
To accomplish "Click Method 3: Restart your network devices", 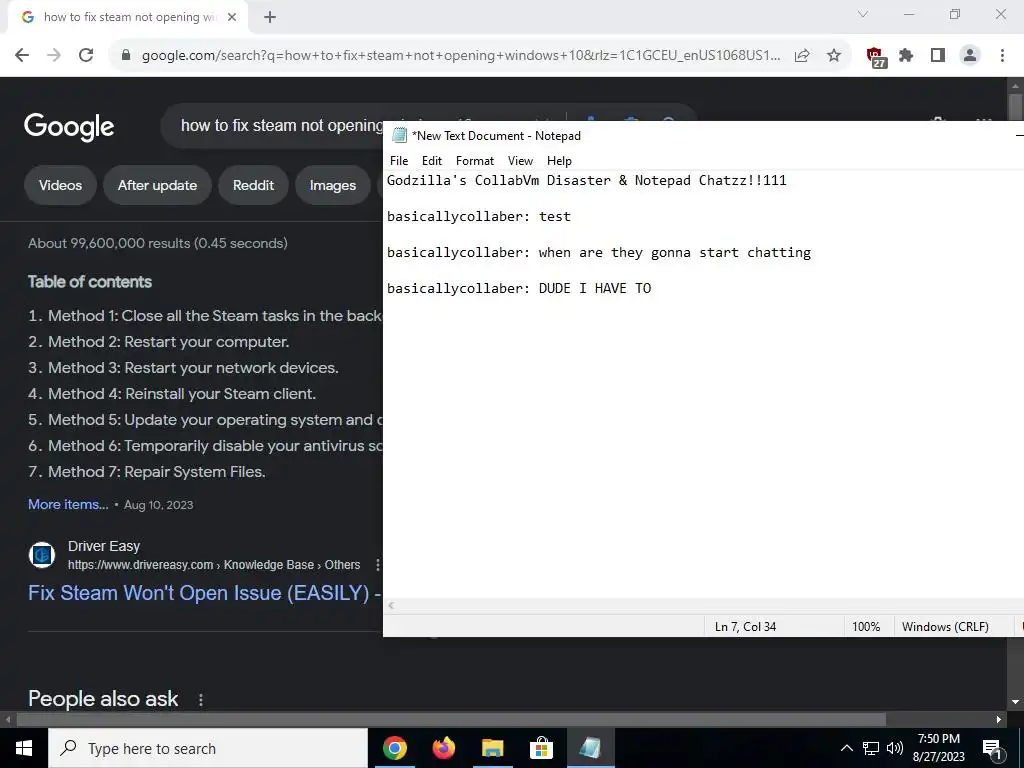I will (x=193, y=368).
